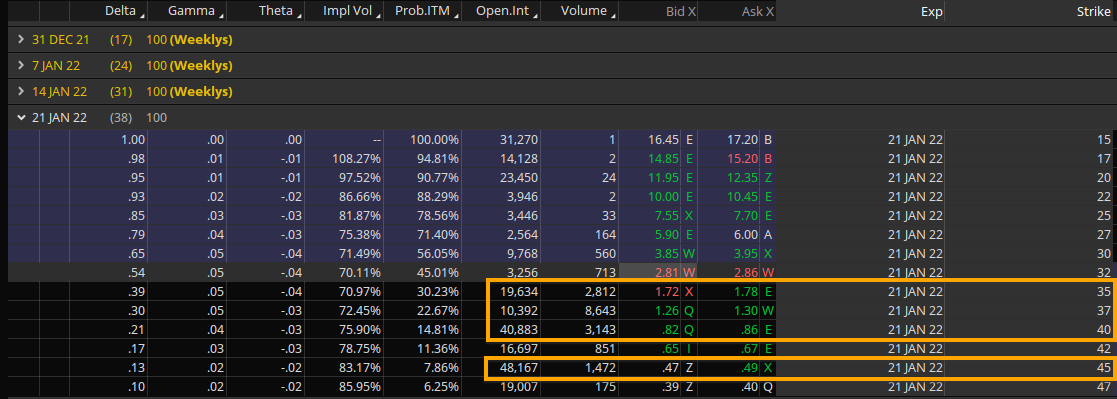Click bid price 14.85 for strike 17
Screen dimensions: 1117x399
[664, 159]
